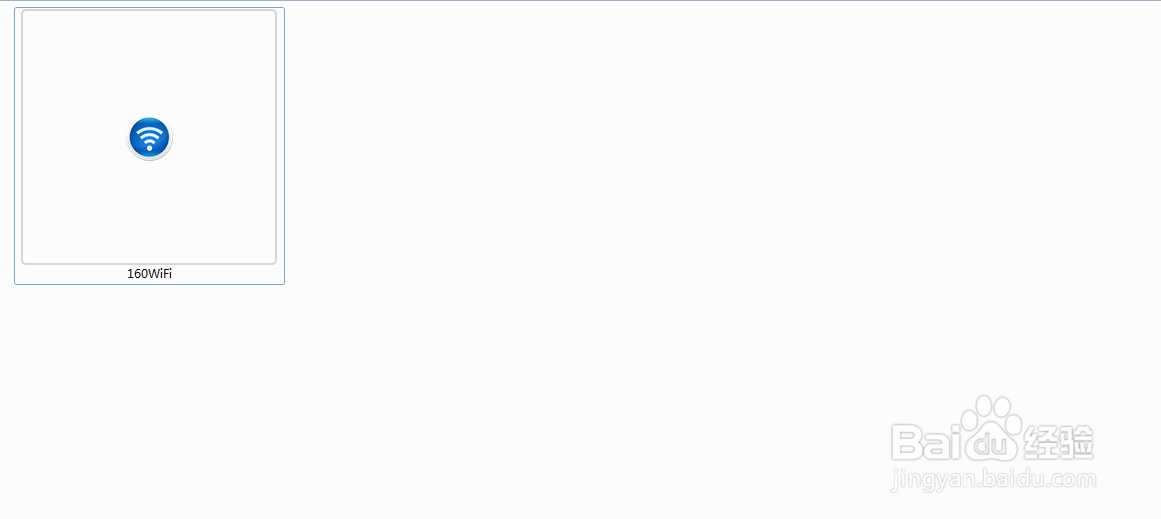
Task: Click white space below the WiFi icon
Action: (149, 211)
